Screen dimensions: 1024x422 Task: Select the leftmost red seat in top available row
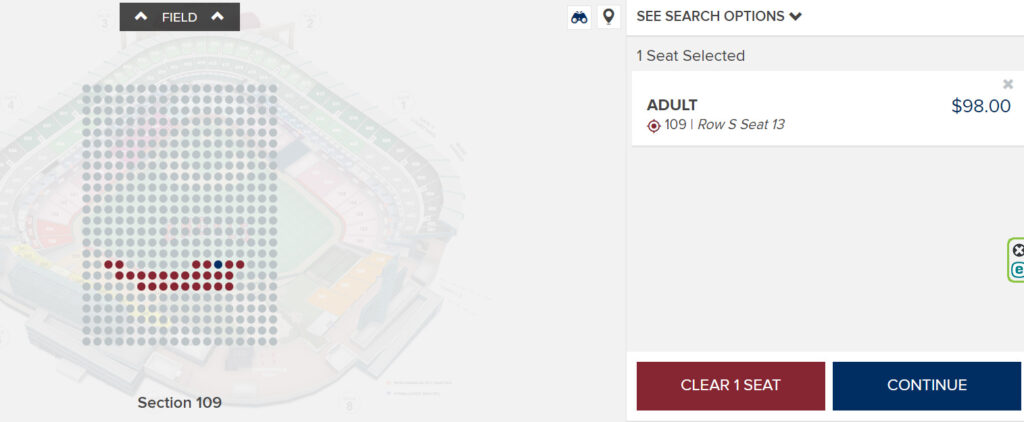pyautogui.click(x=108, y=264)
